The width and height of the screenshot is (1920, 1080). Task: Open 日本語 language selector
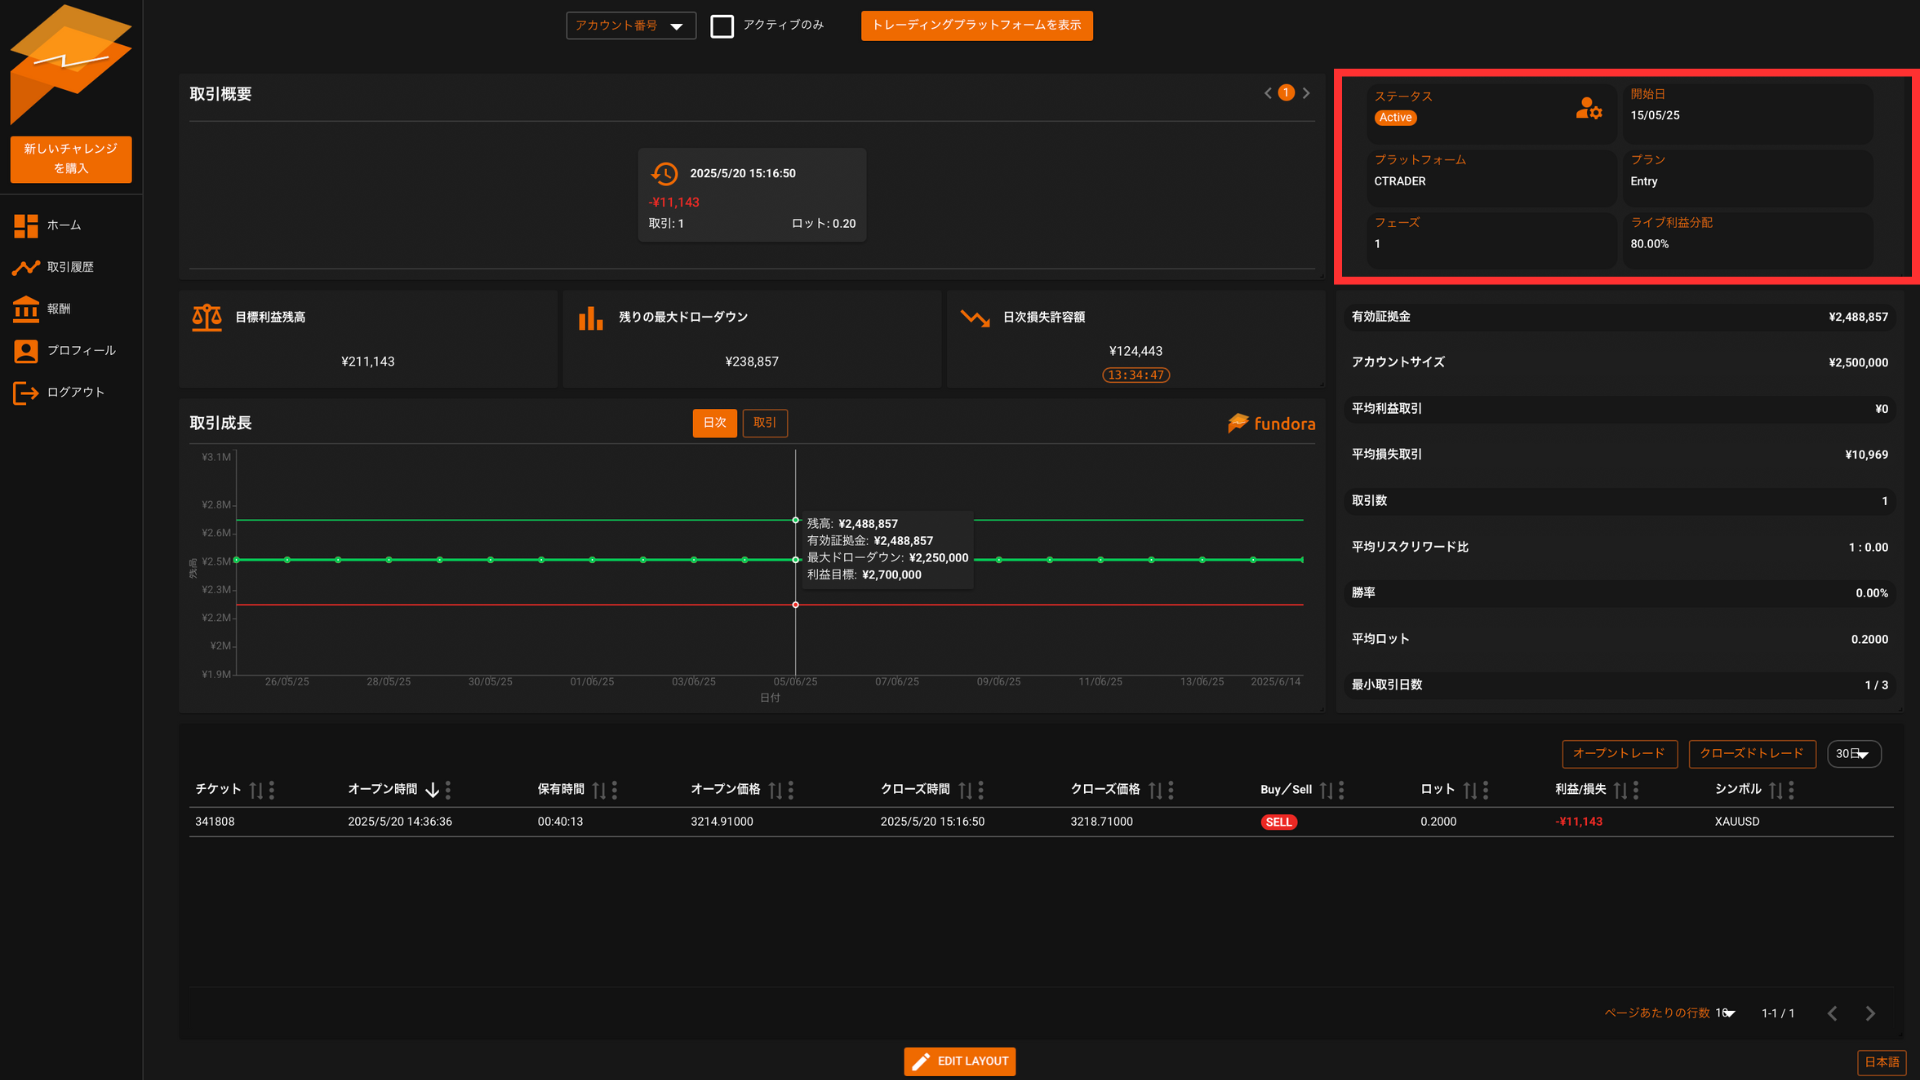point(1881,1062)
